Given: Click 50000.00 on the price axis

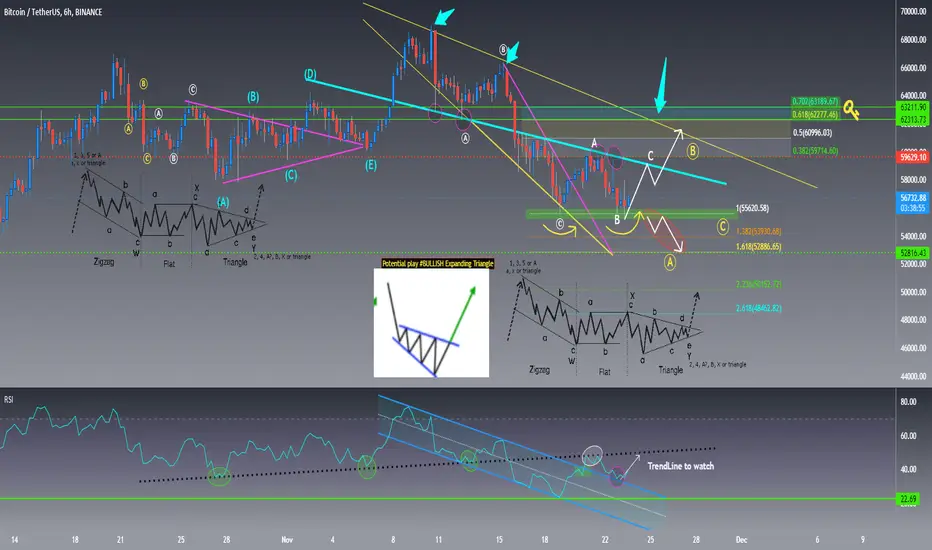Looking at the screenshot, I should click(x=913, y=292).
